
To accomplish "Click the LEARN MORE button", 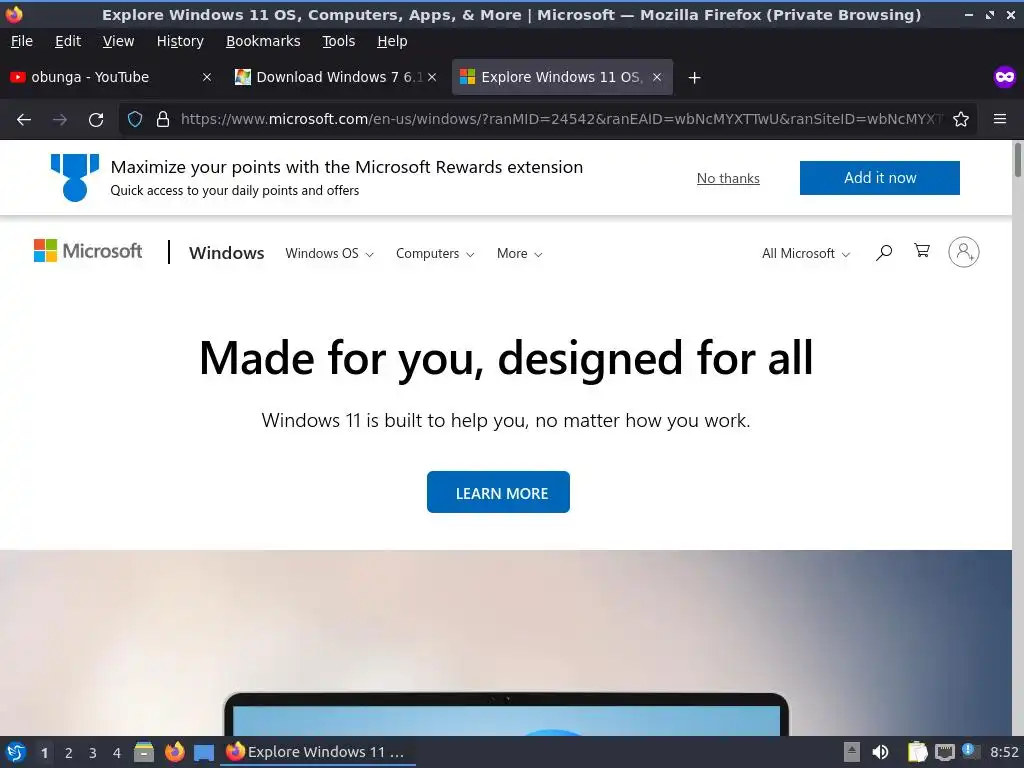I will [498, 492].
